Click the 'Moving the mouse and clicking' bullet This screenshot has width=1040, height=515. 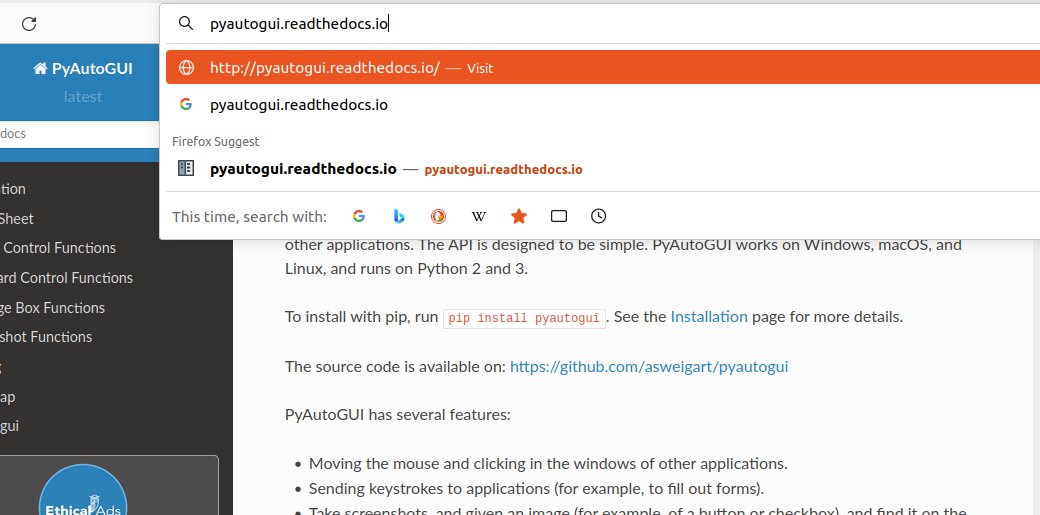point(549,464)
